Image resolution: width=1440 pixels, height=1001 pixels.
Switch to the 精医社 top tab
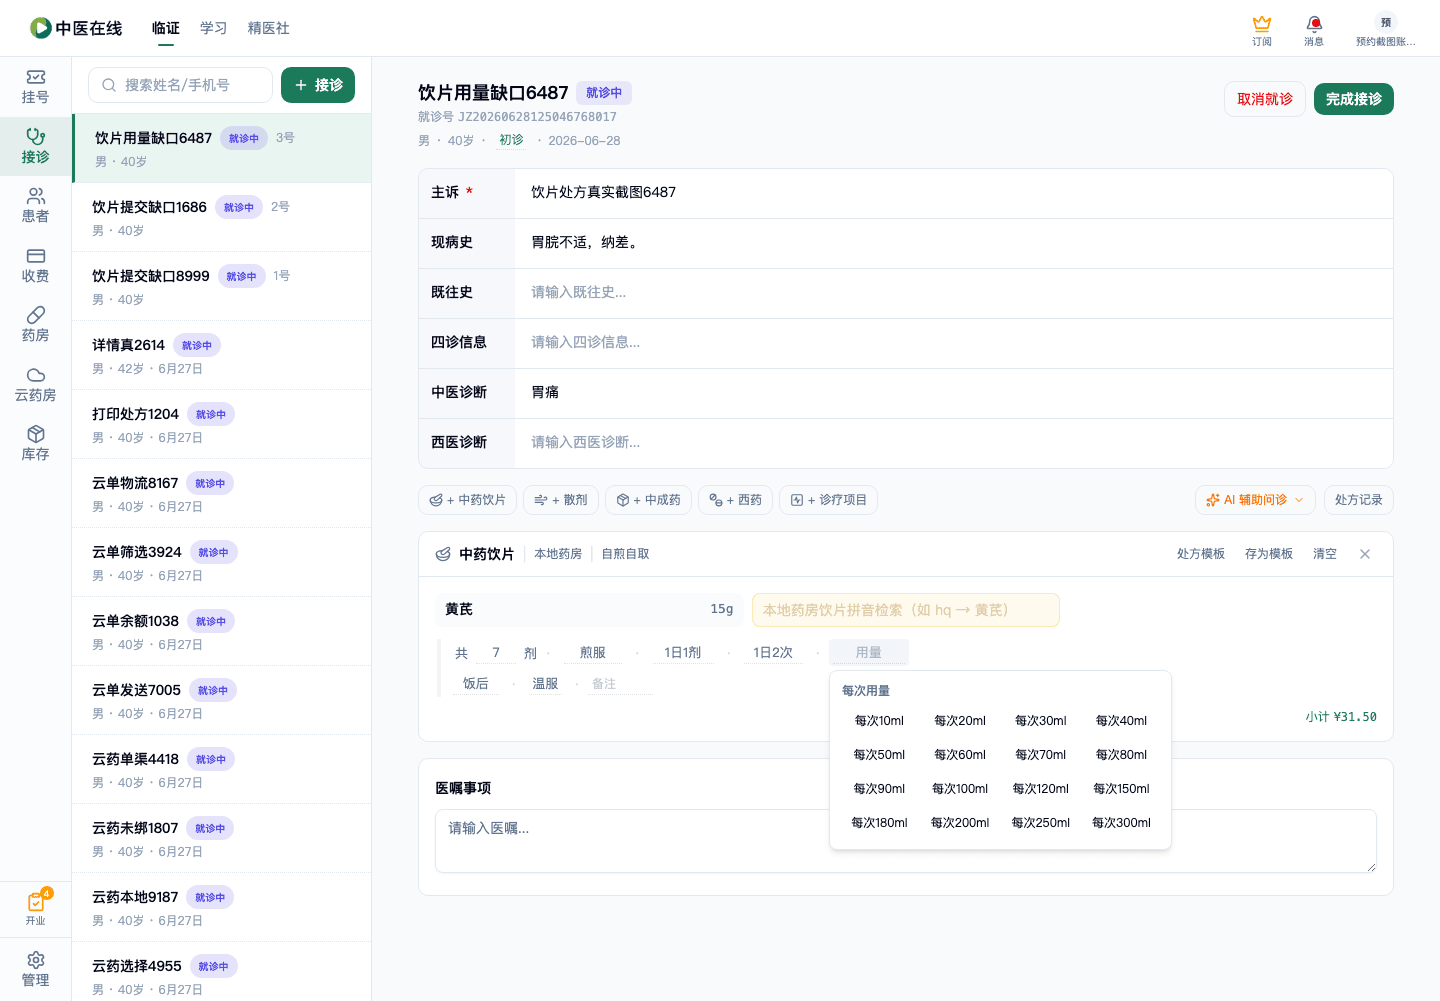tap(268, 28)
